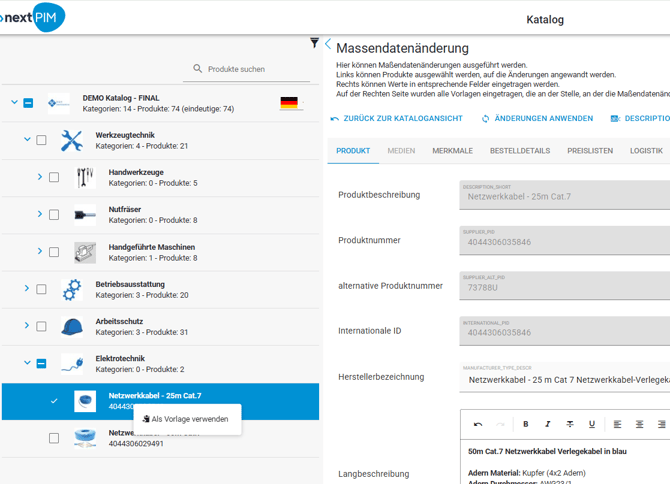The width and height of the screenshot is (670, 484).
Task: Collapse panel with the left chevron arrow
Action: [328, 44]
